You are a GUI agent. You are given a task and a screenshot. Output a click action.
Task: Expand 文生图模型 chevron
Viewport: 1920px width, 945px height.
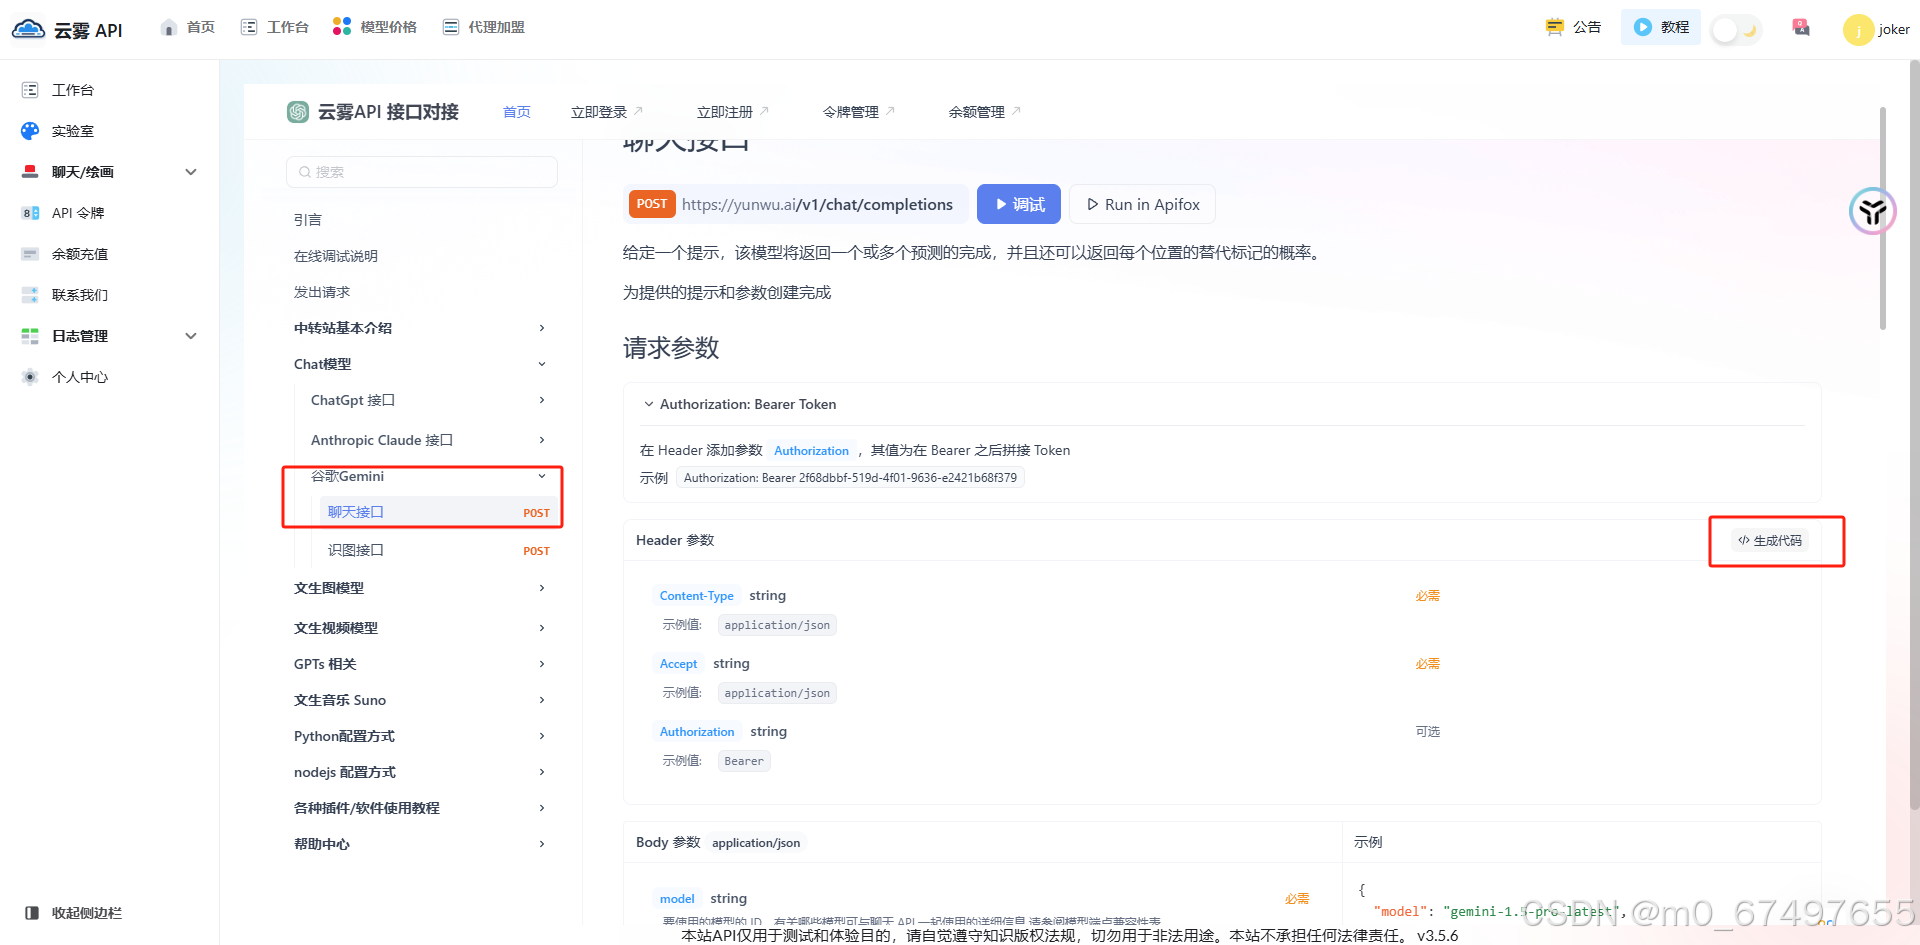tap(542, 588)
